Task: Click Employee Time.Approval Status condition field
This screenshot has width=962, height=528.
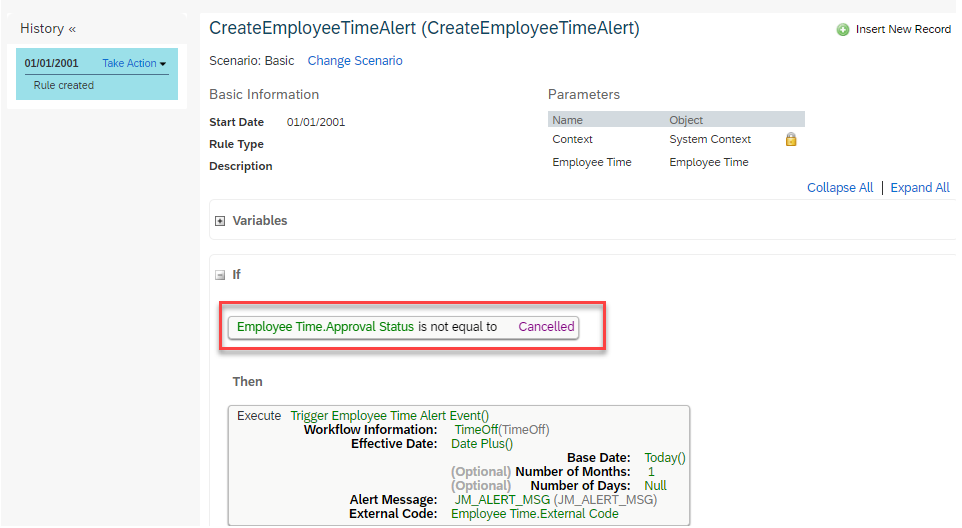Action: click(x=325, y=327)
